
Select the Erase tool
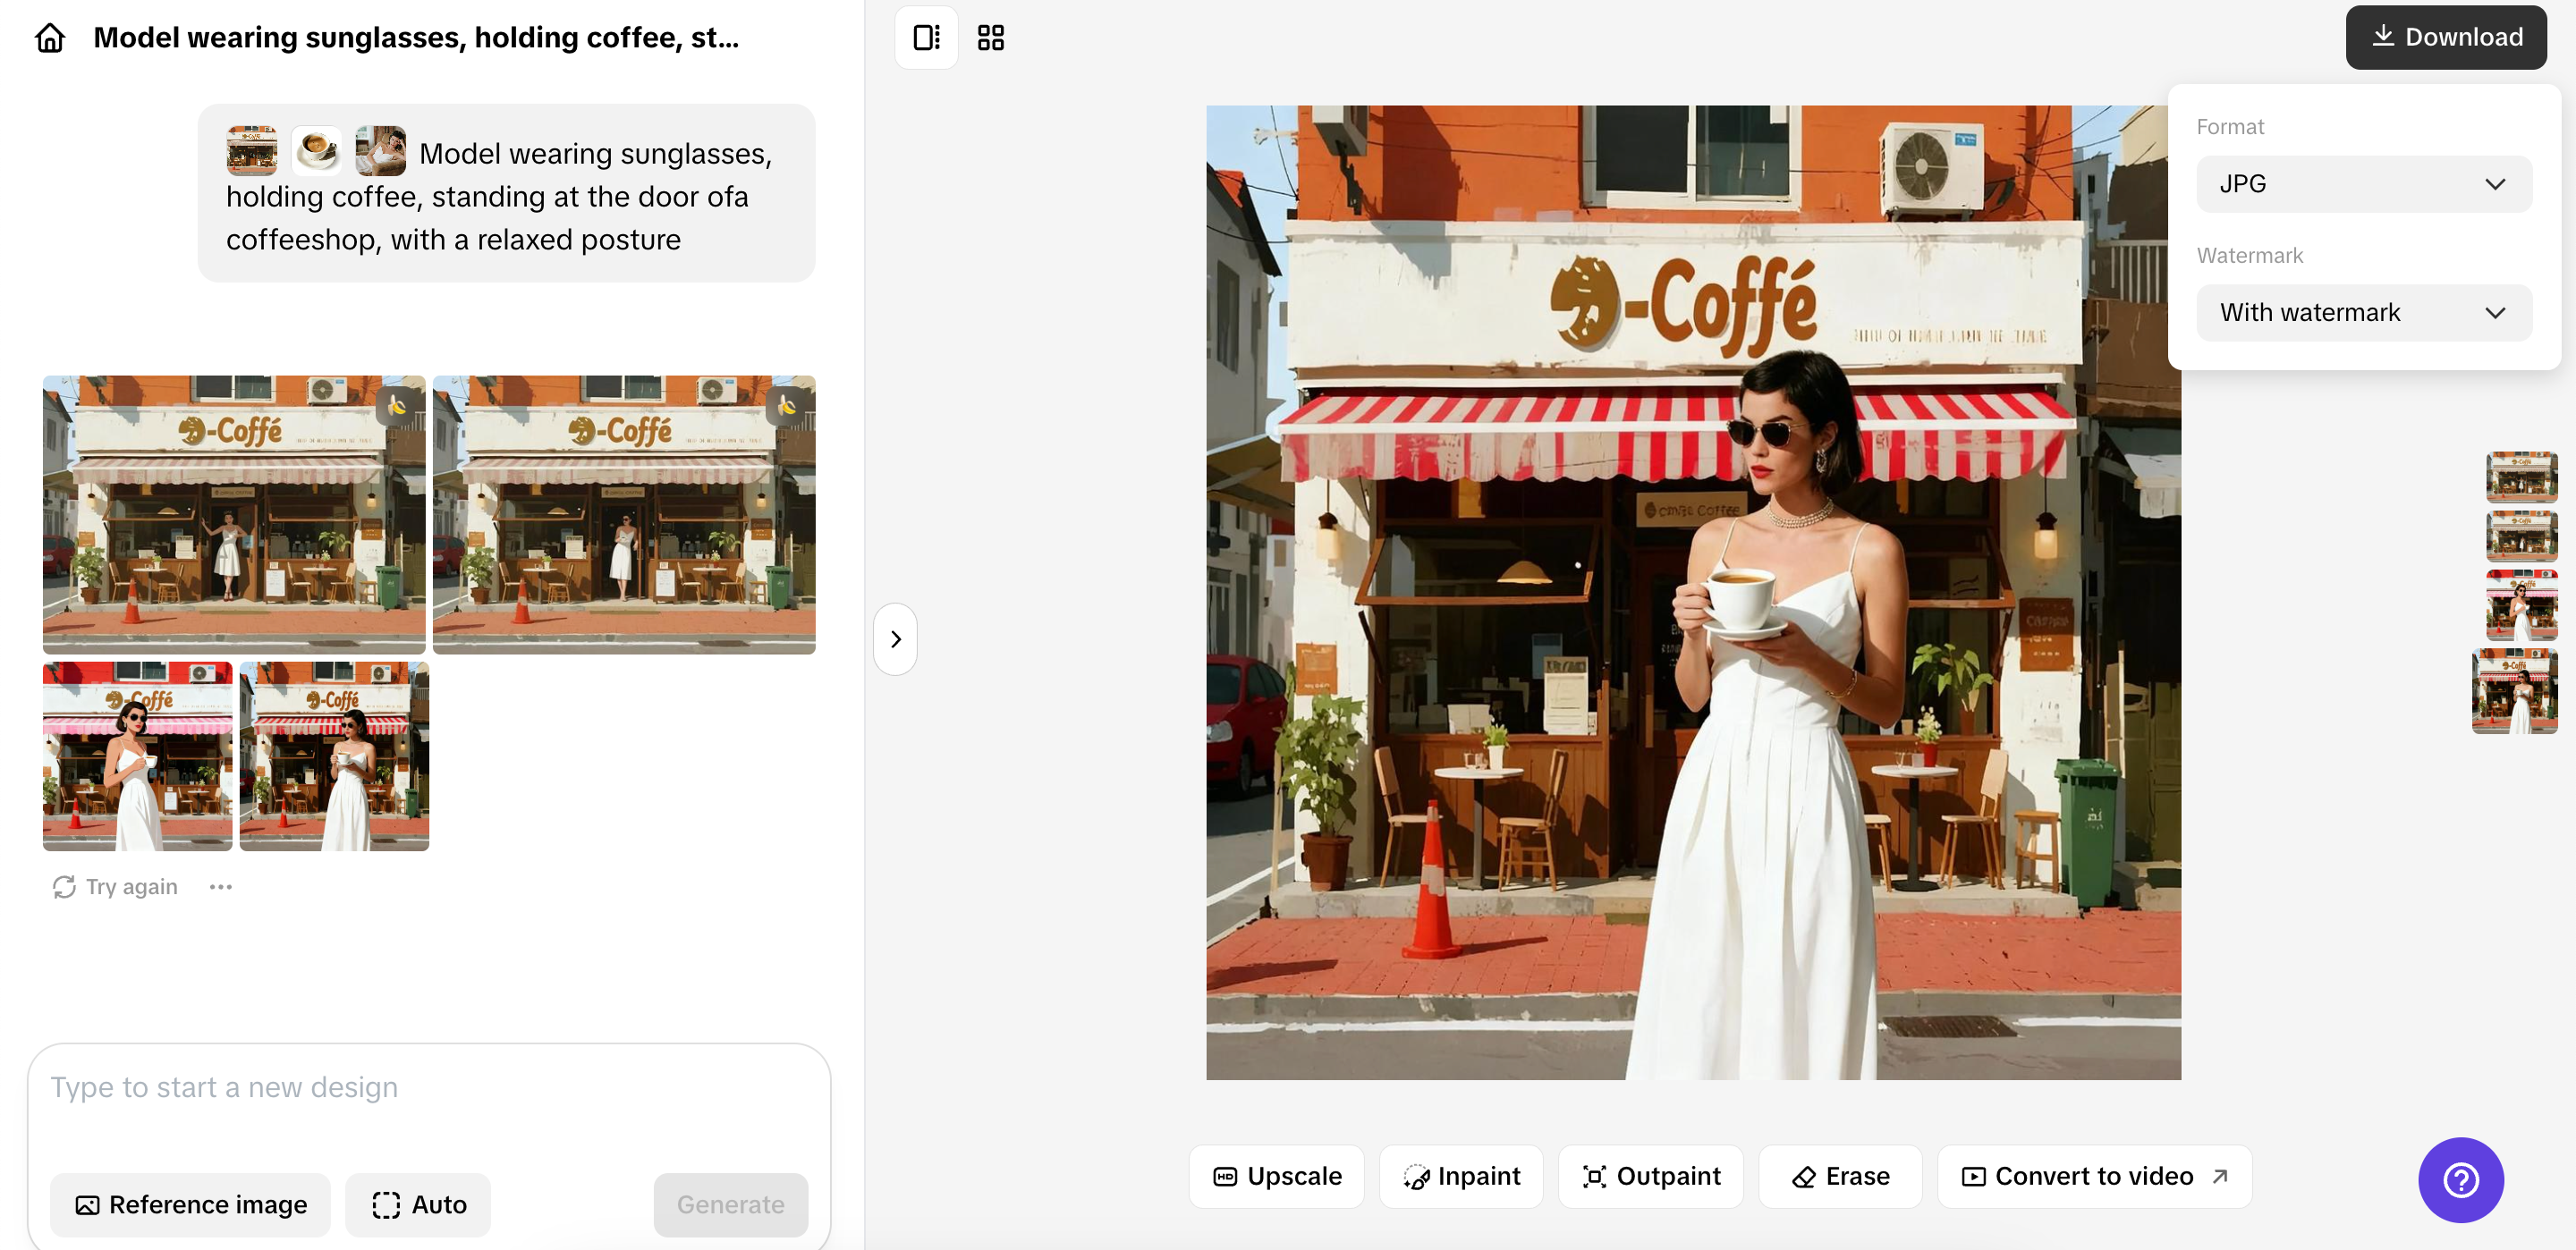pyautogui.click(x=1840, y=1176)
